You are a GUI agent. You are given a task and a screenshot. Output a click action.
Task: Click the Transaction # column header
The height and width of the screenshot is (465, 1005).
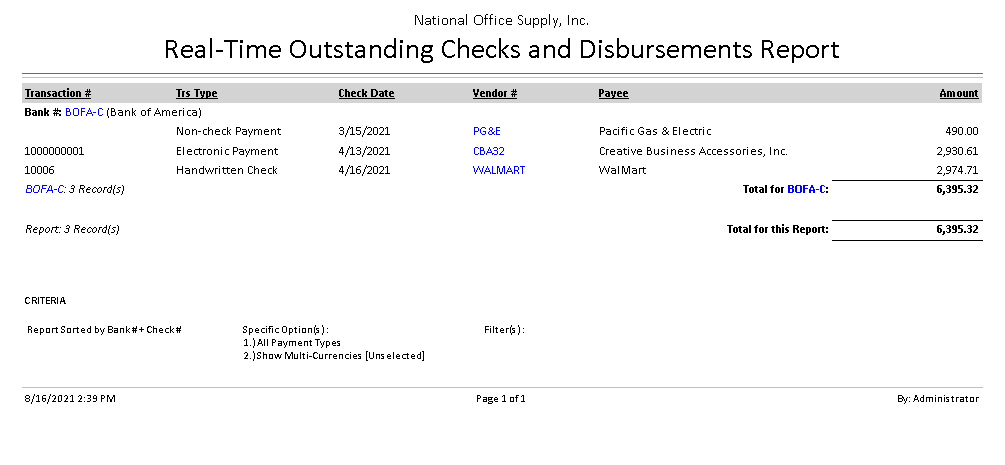point(58,93)
